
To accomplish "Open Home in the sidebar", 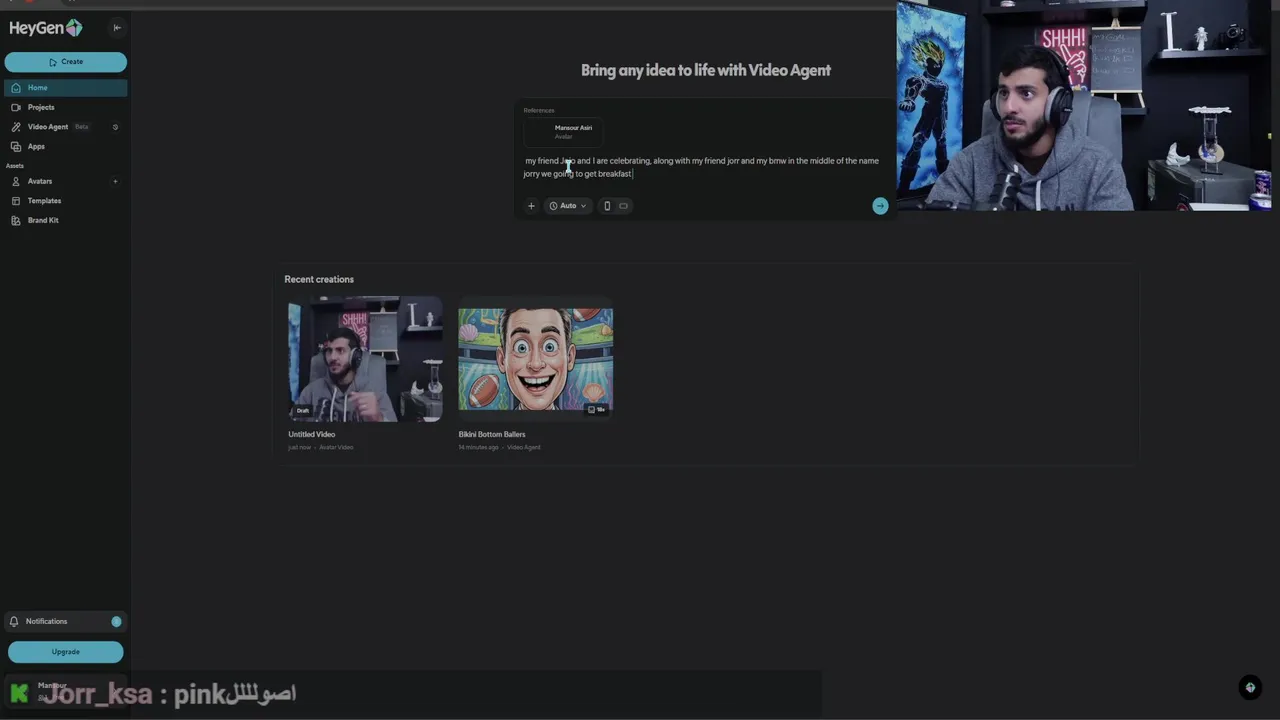I will coord(65,88).
